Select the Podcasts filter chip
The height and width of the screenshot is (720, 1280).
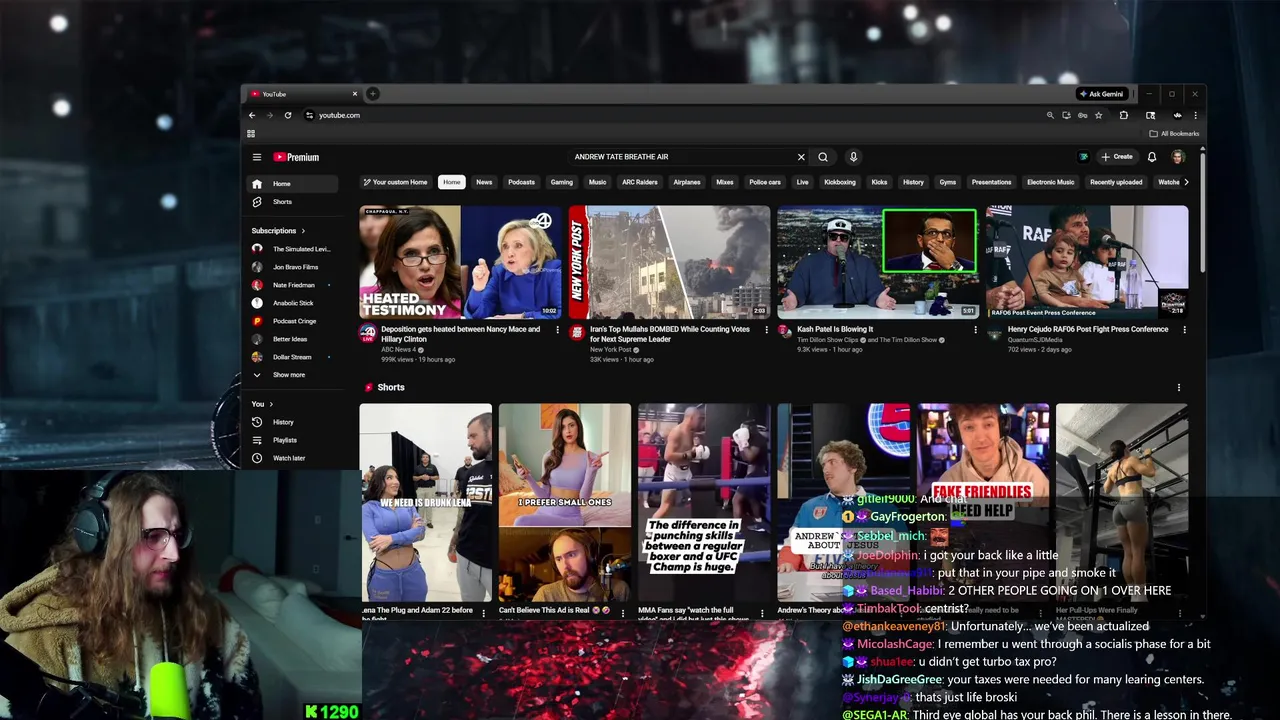[521, 182]
